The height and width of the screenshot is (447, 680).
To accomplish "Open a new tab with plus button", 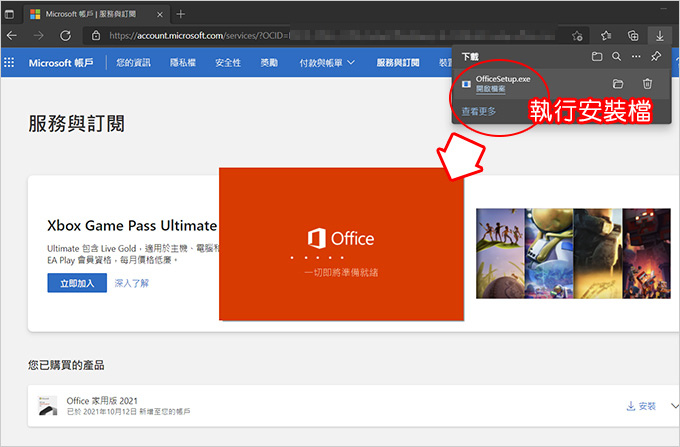I will coord(181,14).
